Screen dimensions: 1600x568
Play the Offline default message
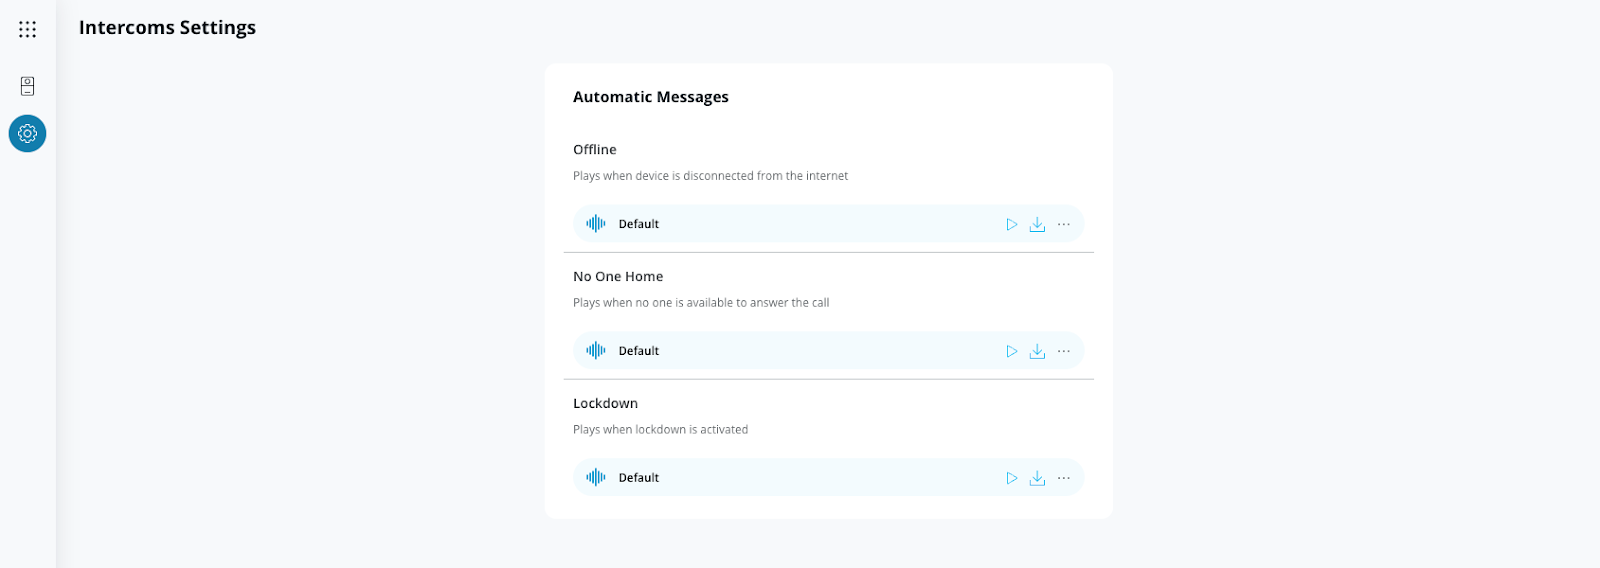[x=1012, y=224]
